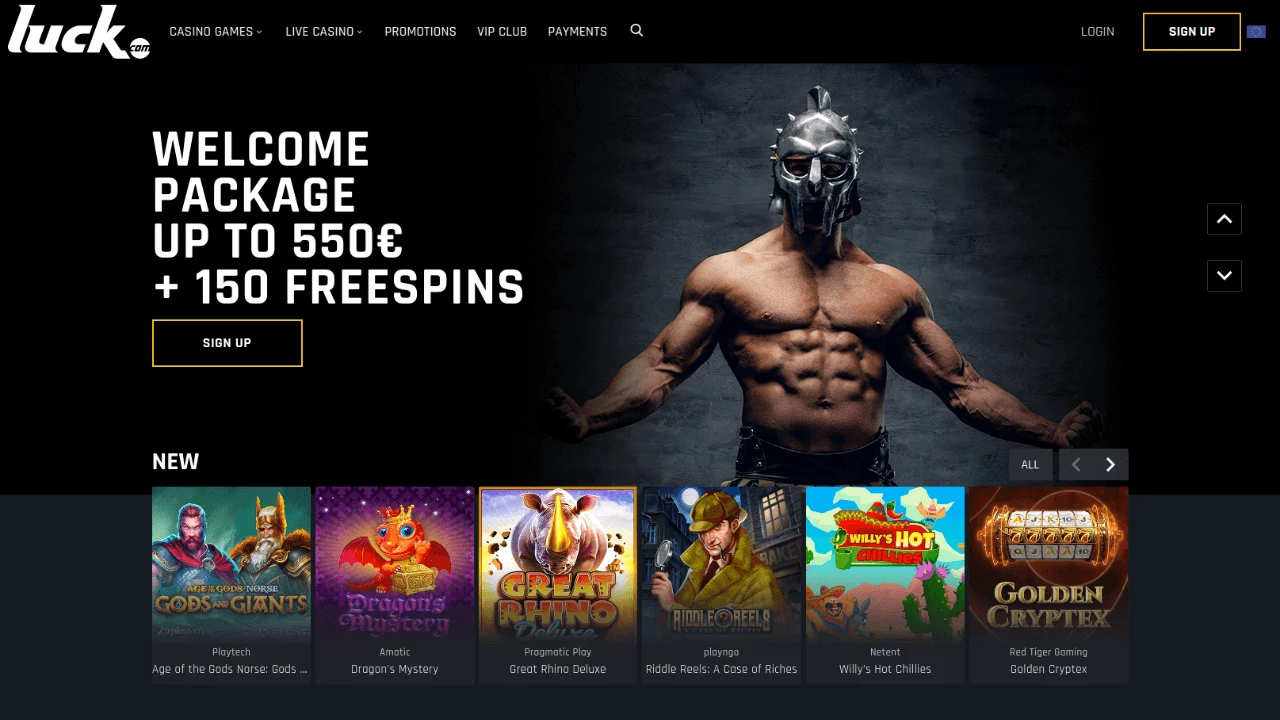Open the VIP Club menu item
This screenshot has width=1280, height=720.
502,32
